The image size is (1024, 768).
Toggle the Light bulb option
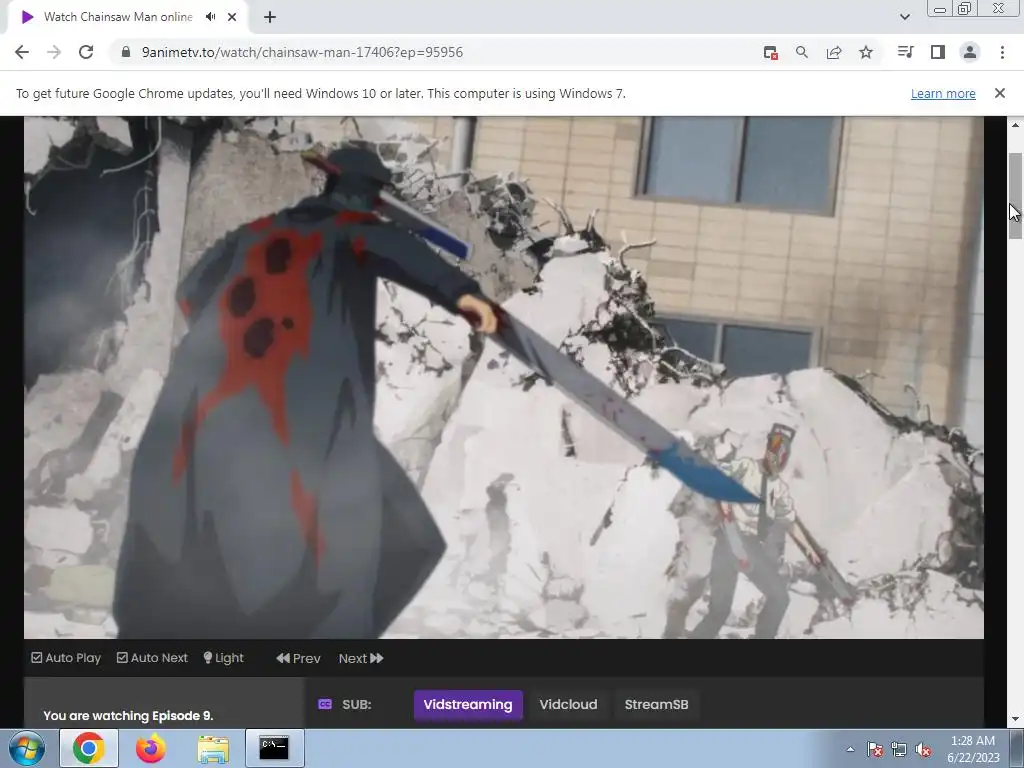point(223,658)
